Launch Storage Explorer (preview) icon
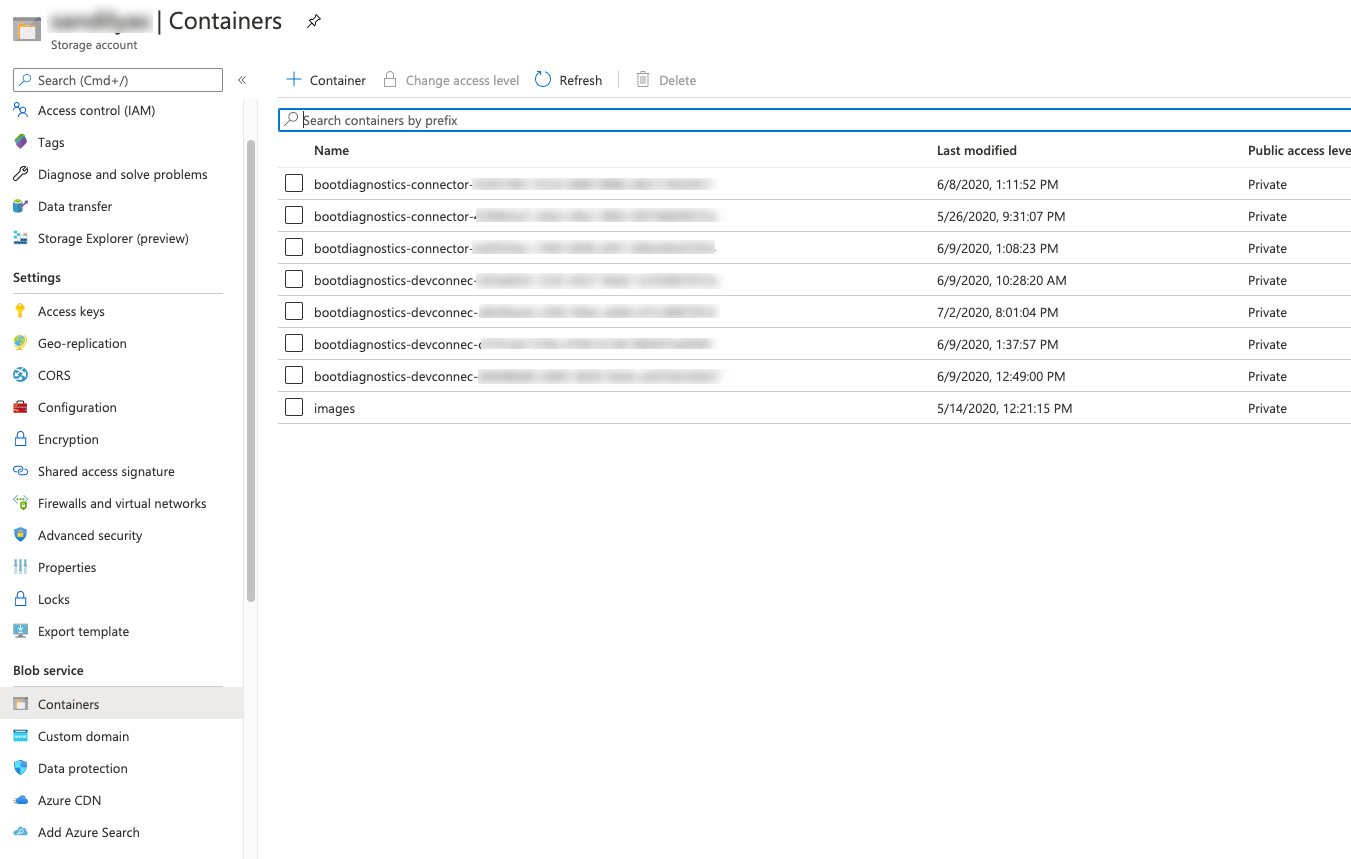This screenshot has height=859, width=1351. [x=20, y=238]
